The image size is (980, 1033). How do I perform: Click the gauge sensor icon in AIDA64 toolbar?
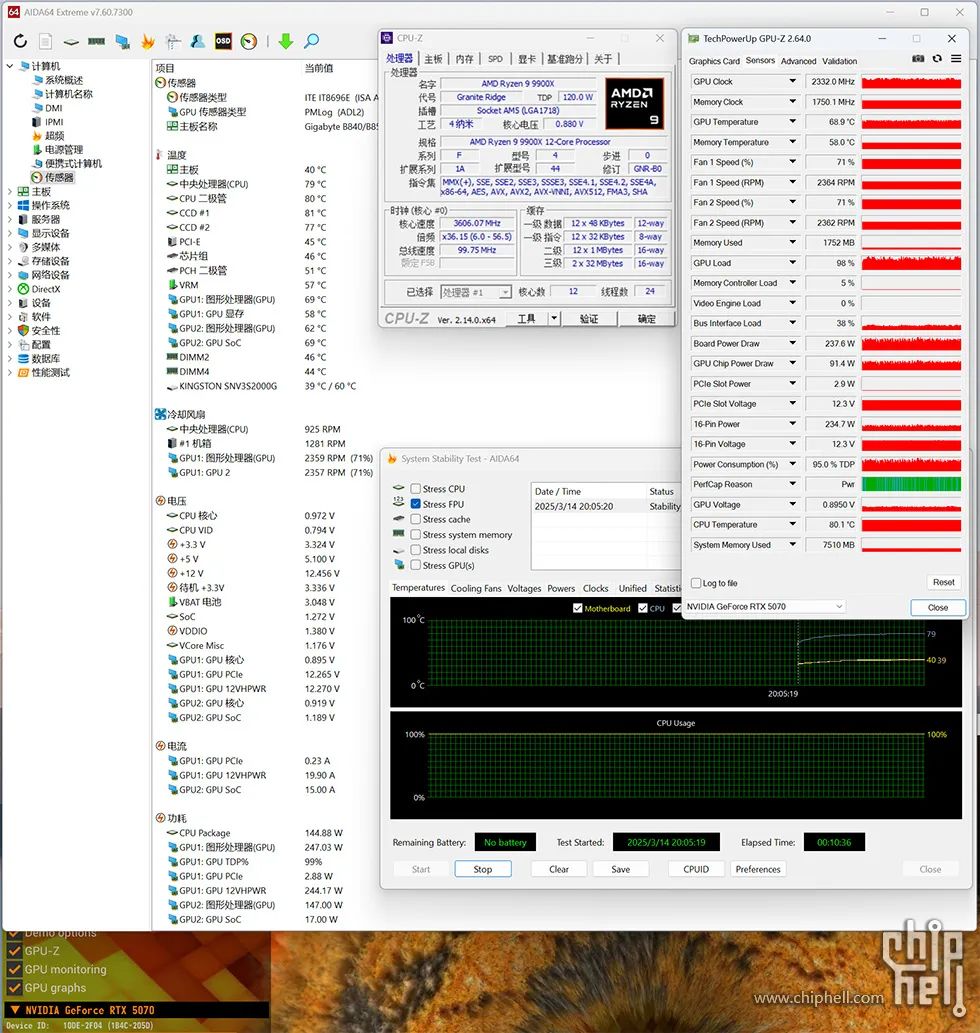(x=249, y=42)
